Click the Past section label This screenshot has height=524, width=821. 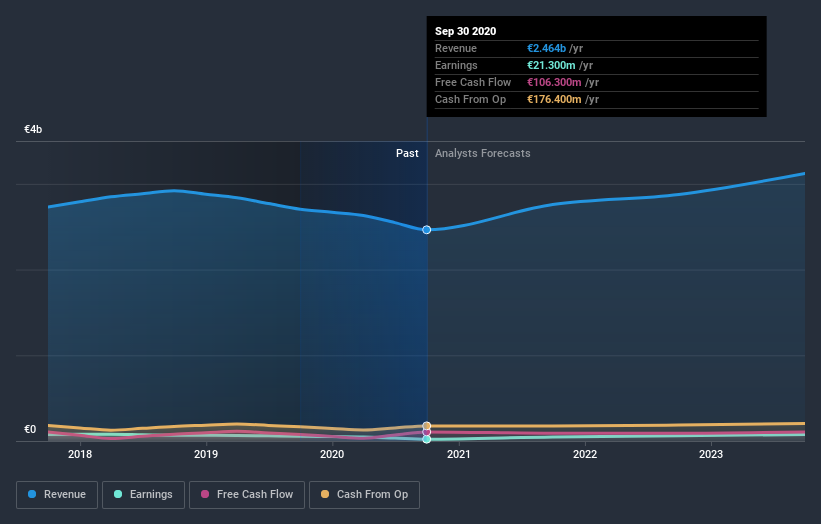[407, 153]
